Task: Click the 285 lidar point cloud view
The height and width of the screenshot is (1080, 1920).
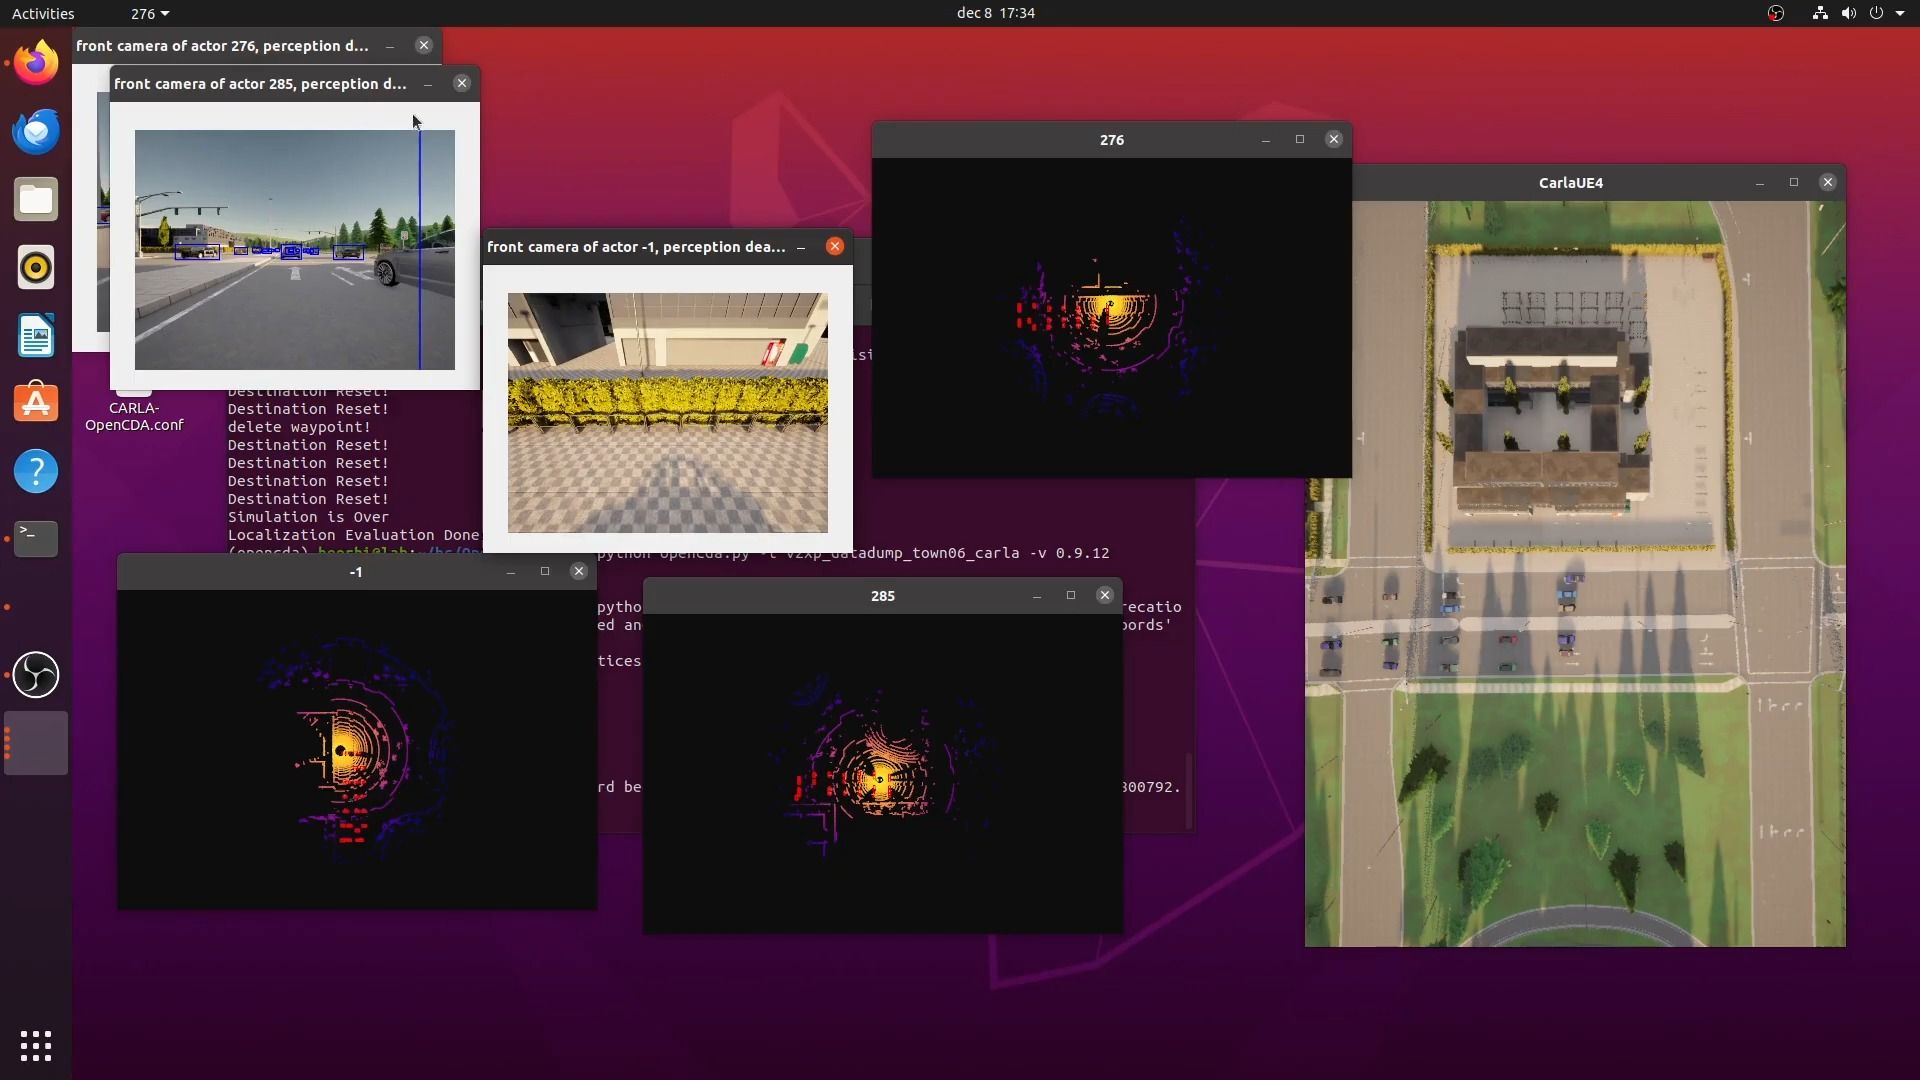Action: click(883, 773)
